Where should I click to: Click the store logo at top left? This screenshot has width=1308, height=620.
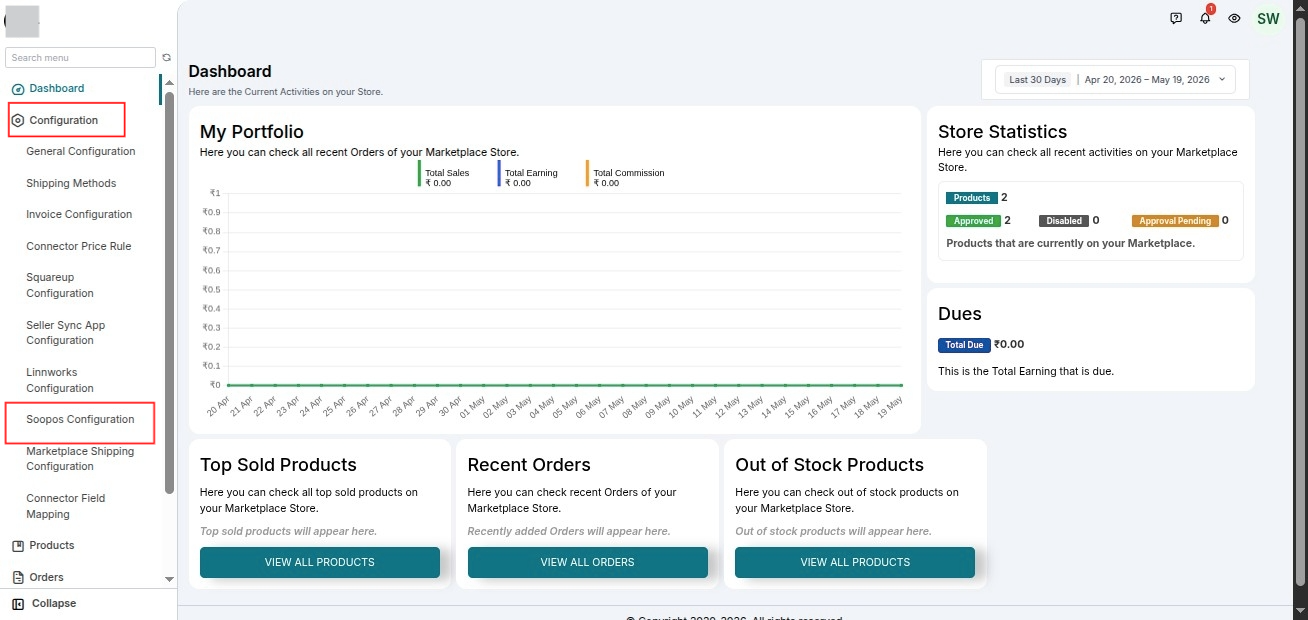[x=22, y=20]
